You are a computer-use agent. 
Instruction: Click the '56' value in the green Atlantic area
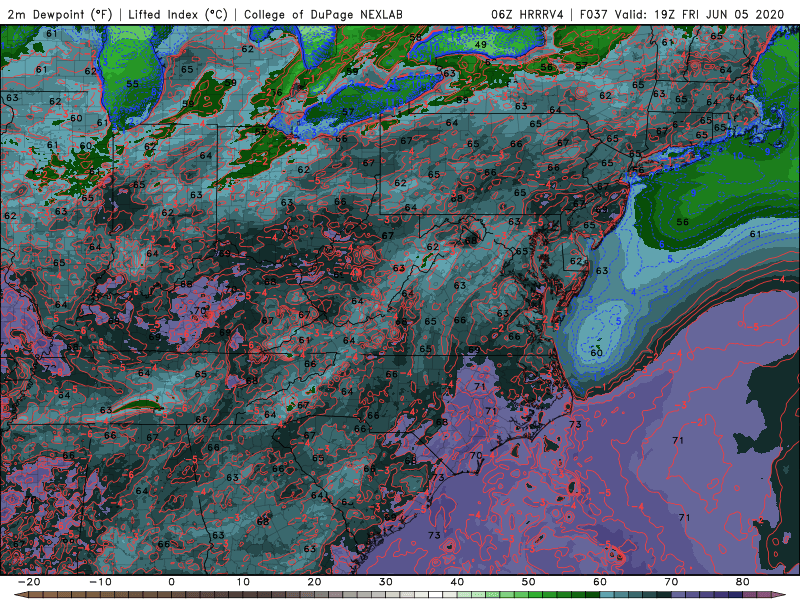click(x=682, y=222)
